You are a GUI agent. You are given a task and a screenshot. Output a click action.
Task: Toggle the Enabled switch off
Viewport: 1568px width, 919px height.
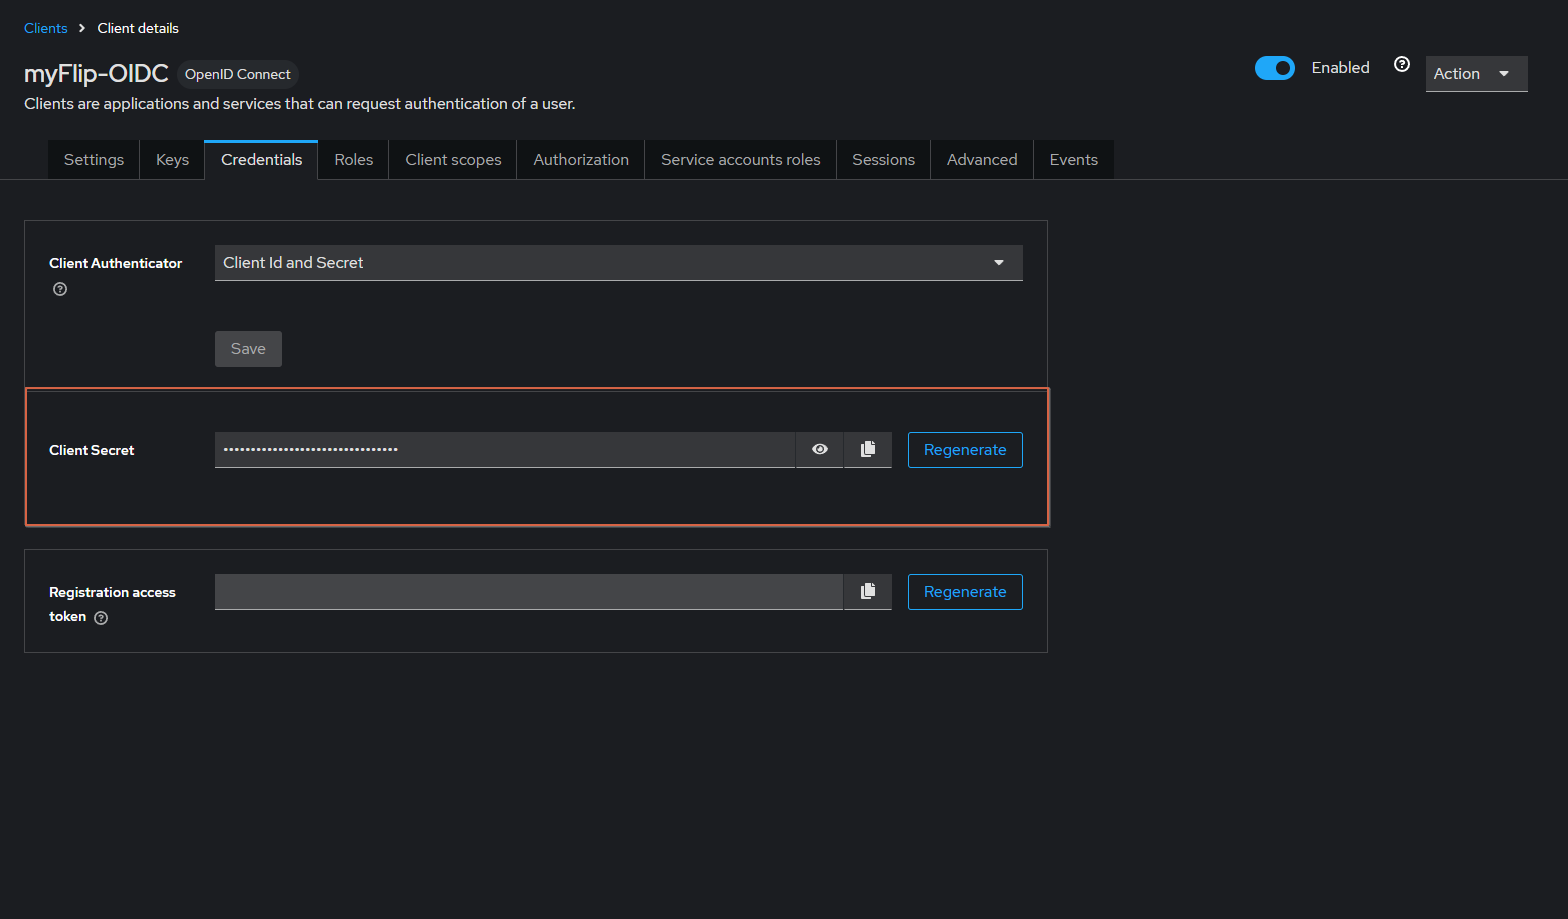click(1275, 68)
